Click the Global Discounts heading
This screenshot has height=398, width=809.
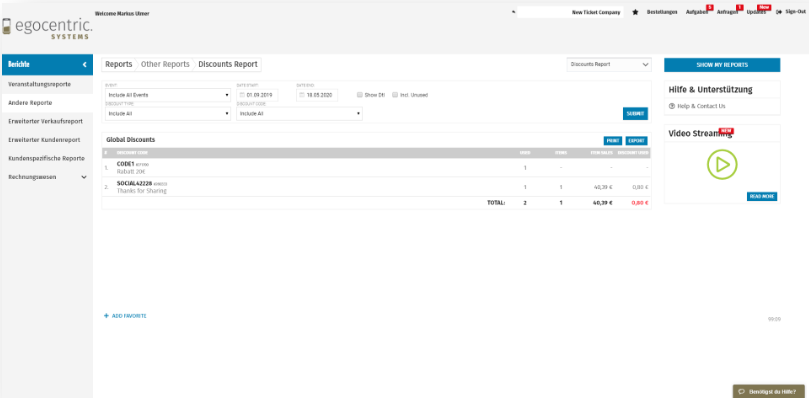pos(131,140)
